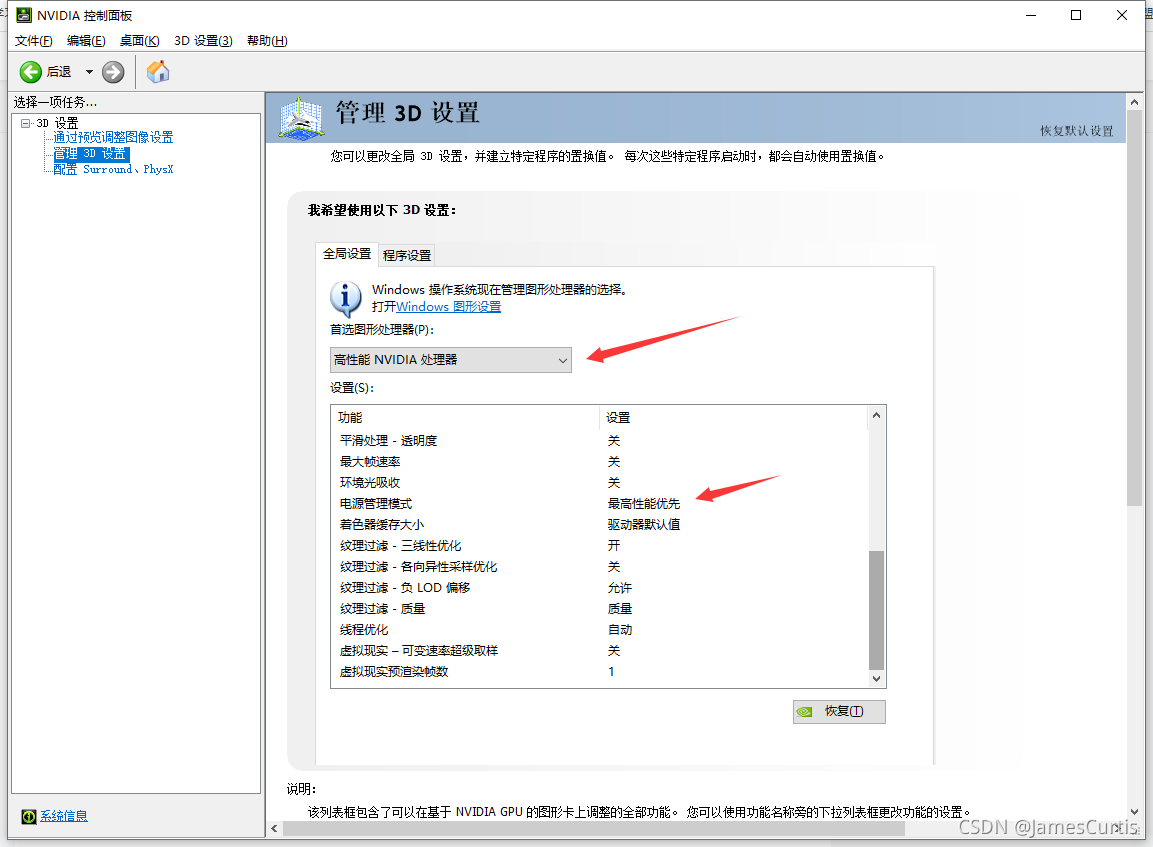Select the 纹理过滤 - 各向异性采样优化 row

599,567
